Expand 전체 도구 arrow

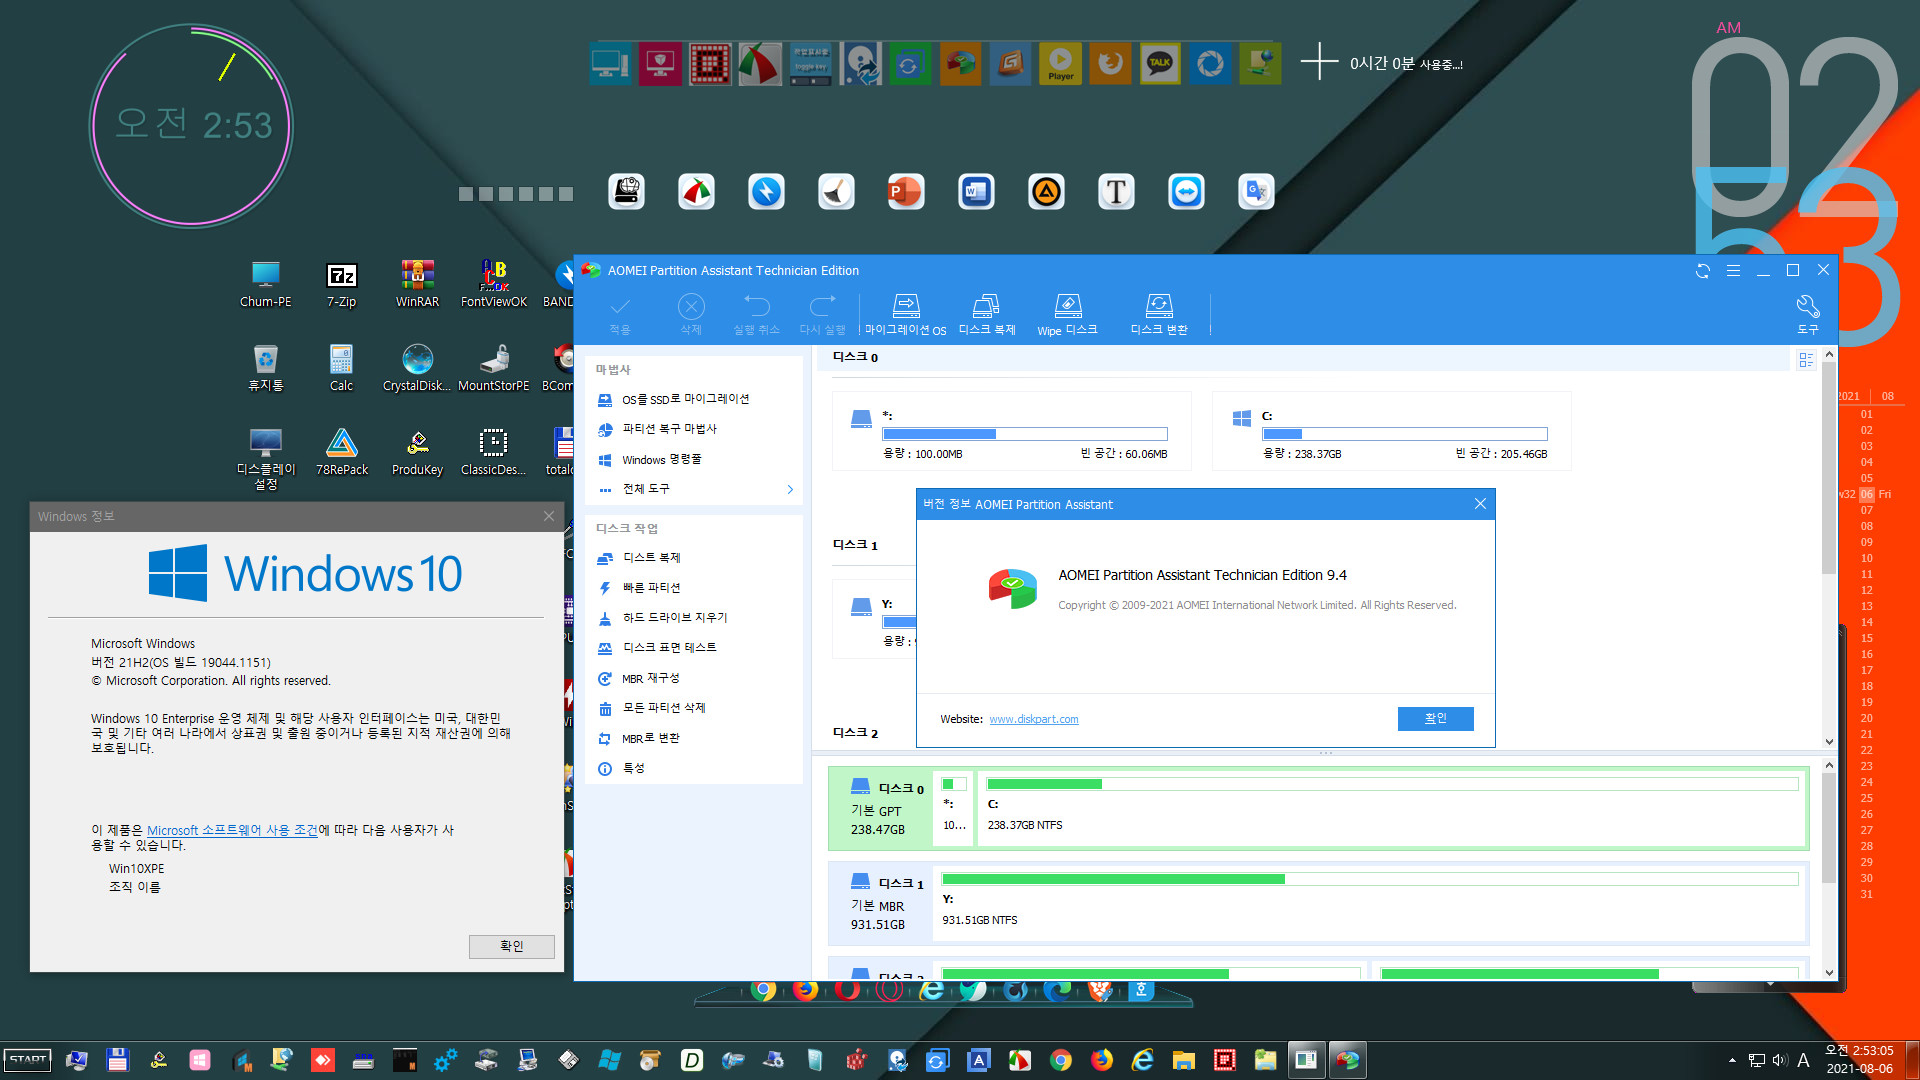(x=790, y=489)
